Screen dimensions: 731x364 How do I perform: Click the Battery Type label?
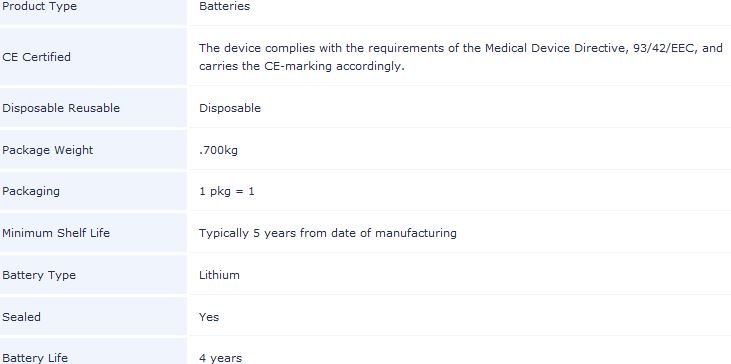[39, 275]
